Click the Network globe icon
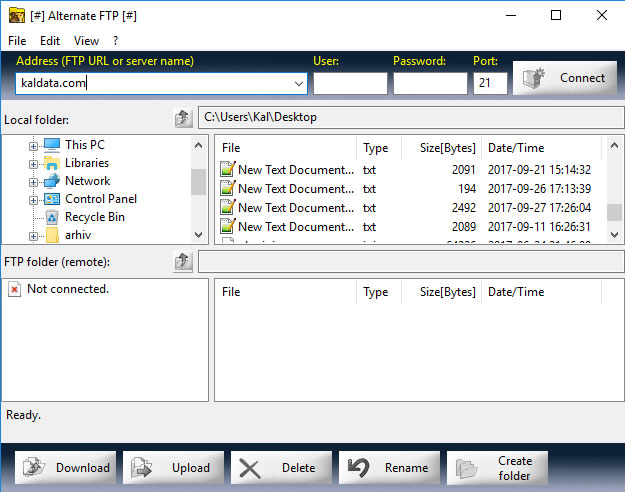The width and height of the screenshot is (625, 492). tap(52, 181)
